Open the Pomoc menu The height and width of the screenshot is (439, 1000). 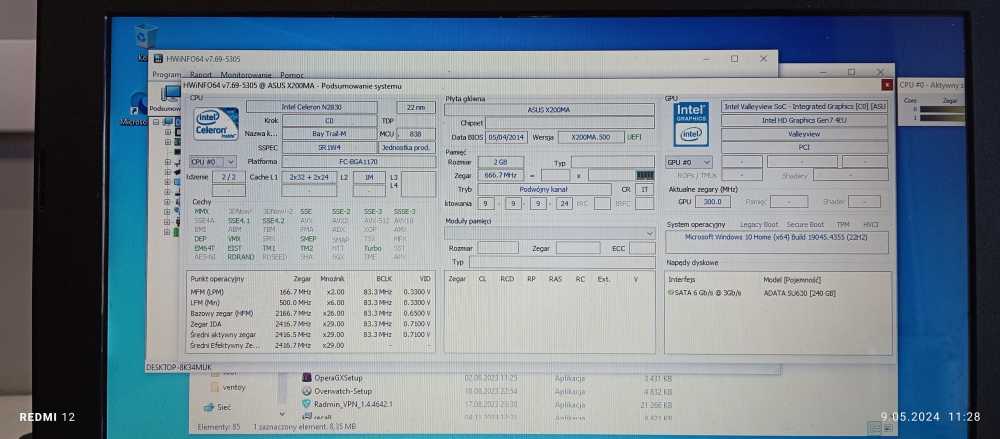292,74
